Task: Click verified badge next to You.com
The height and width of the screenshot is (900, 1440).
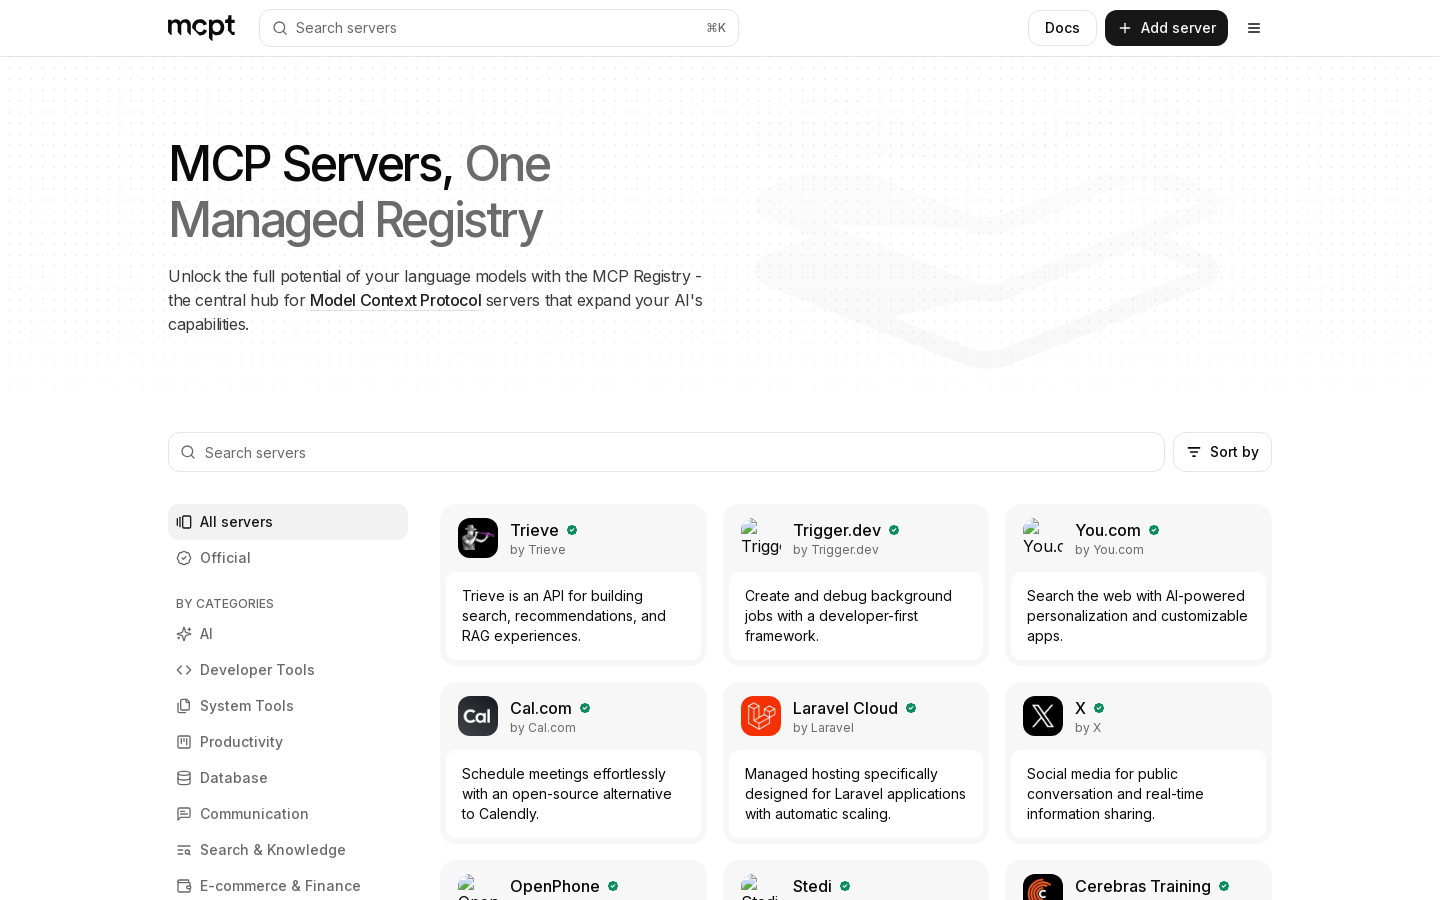Action: click(x=1154, y=530)
